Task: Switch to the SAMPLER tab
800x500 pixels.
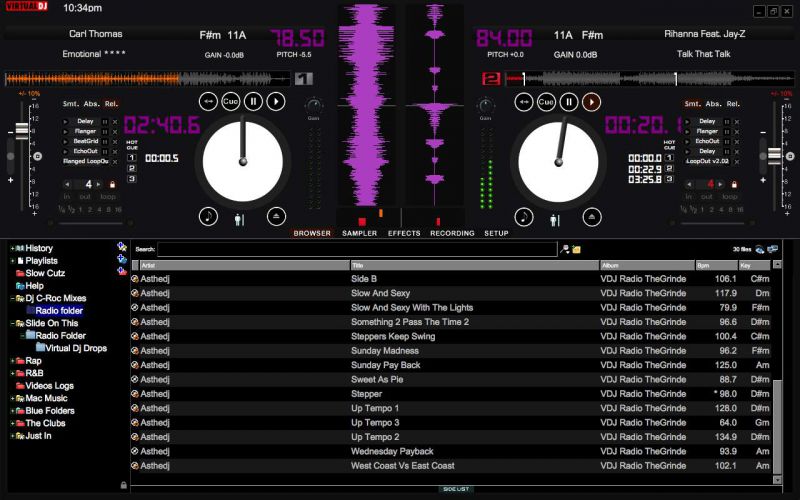Action: [x=359, y=233]
